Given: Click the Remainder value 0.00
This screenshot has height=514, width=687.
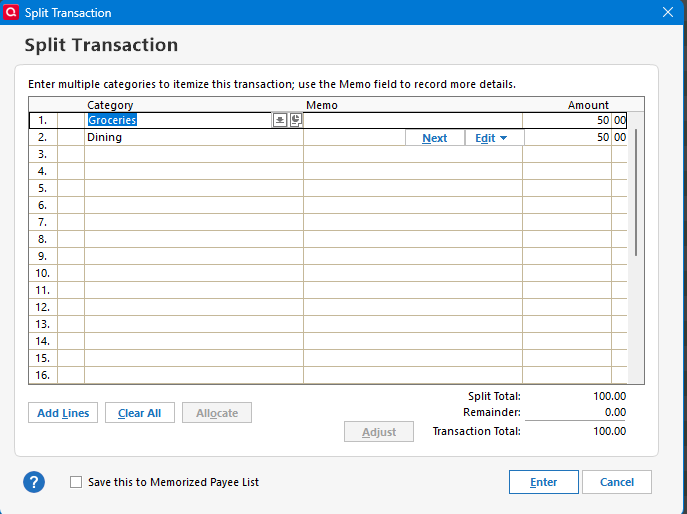Looking at the screenshot, I should click(x=615, y=412).
